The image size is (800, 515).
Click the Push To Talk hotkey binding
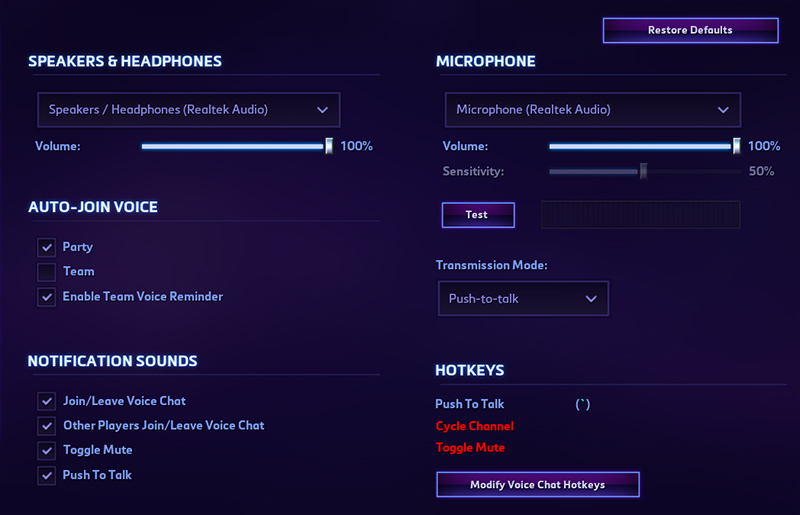pyautogui.click(x=583, y=405)
